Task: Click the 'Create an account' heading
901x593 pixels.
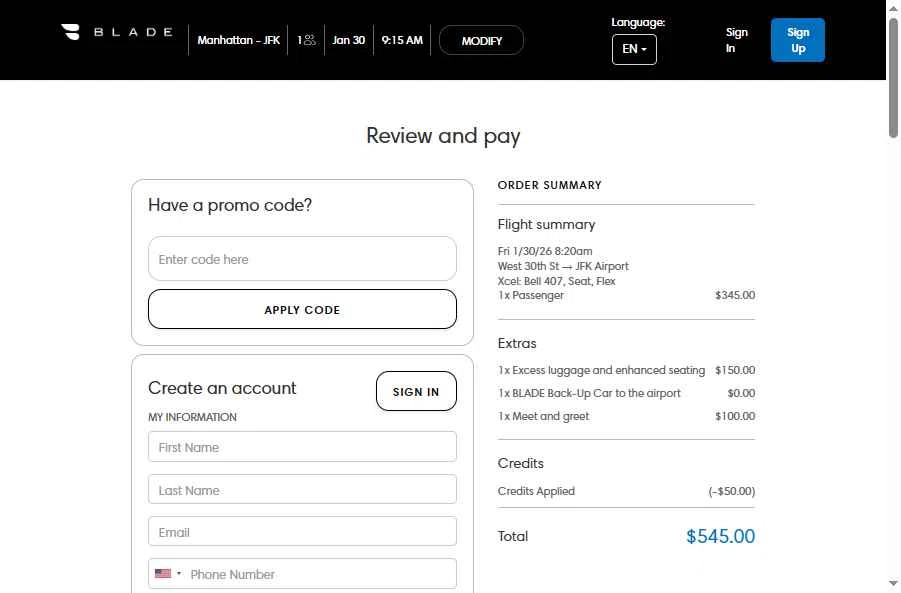Action: click(x=222, y=388)
